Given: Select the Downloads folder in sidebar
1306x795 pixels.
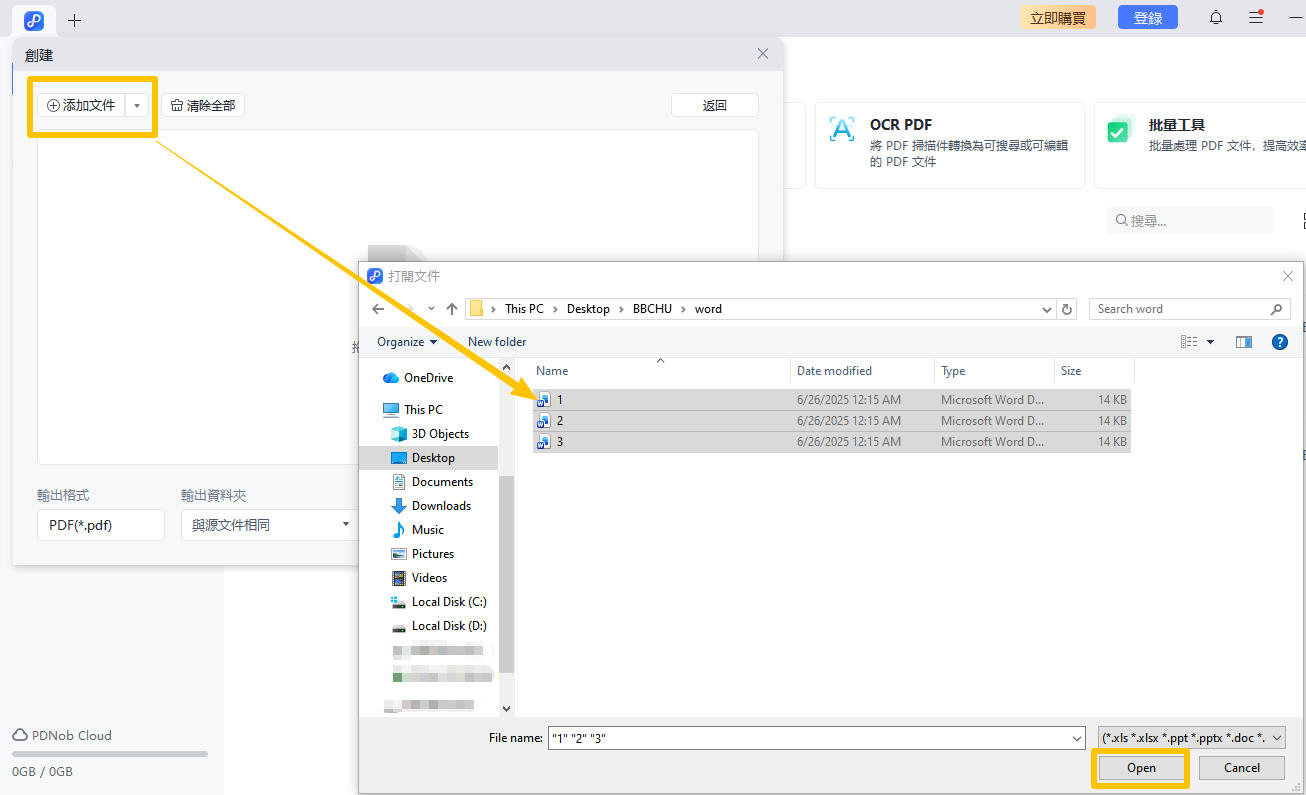Looking at the screenshot, I should coord(441,506).
